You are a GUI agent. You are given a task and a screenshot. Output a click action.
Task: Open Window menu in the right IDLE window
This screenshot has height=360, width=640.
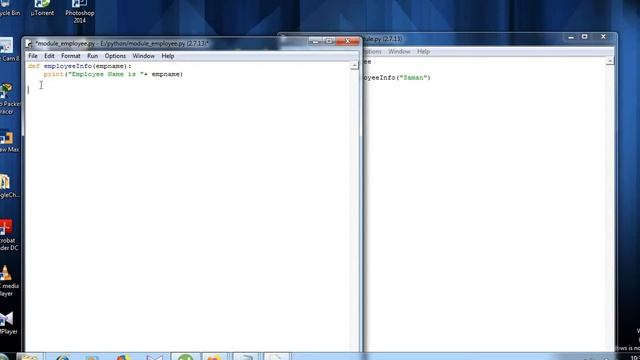pyautogui.click(x=399, y=51)
